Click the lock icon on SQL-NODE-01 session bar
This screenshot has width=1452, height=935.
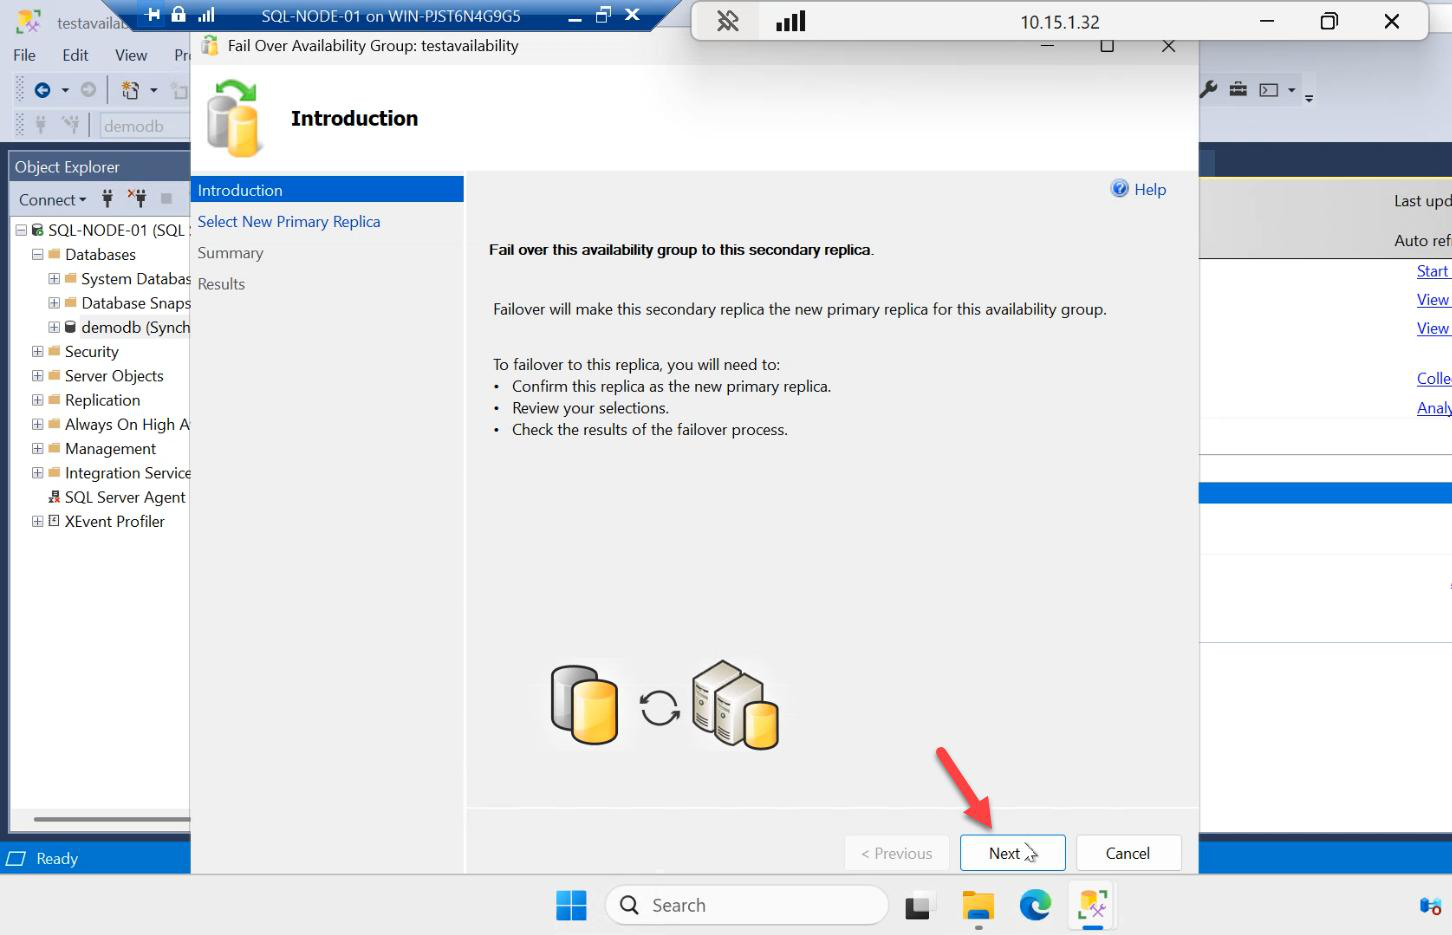tap(178, 14)
